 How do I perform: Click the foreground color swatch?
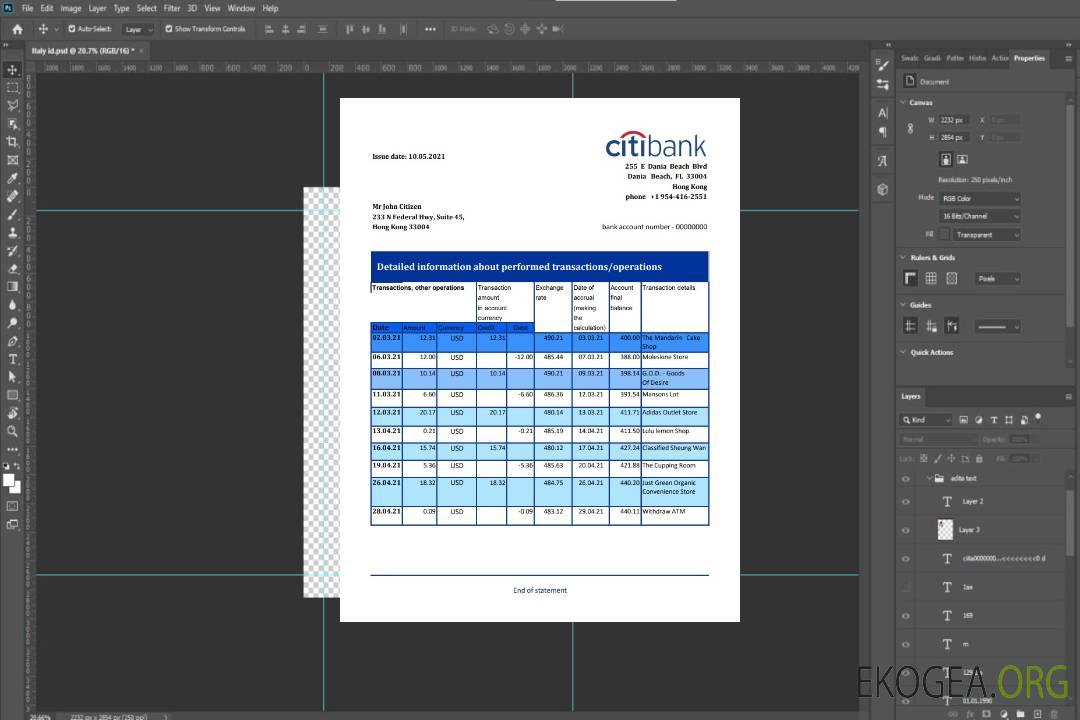pos(8,480)
